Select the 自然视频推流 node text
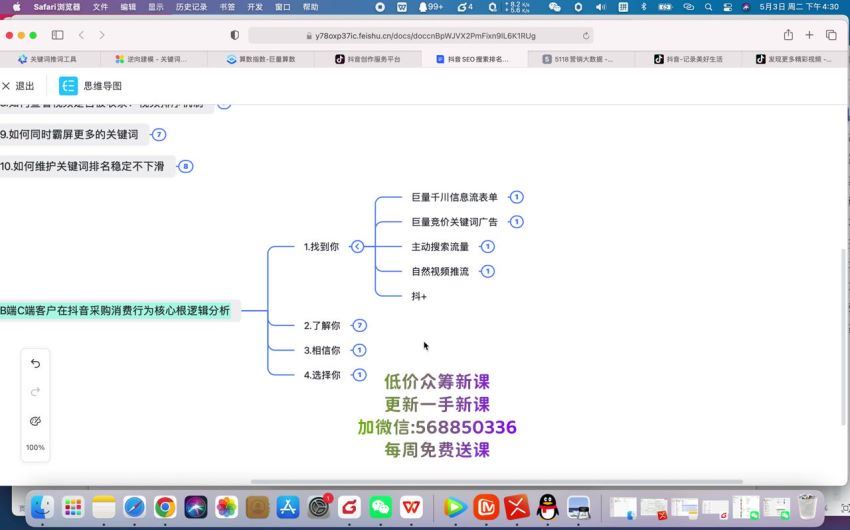Image resolution: width=850 pixels, height=530 pixels. [x=440, y=271]
